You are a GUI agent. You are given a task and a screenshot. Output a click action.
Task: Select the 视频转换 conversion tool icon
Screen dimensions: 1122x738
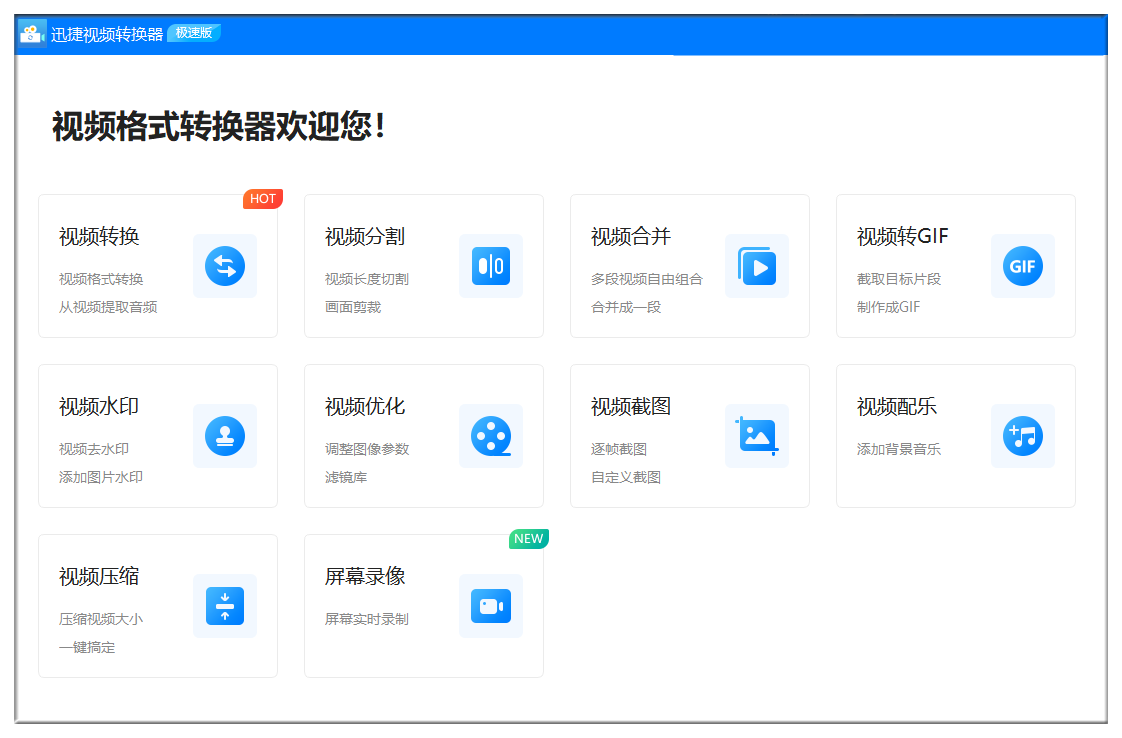pos(225,266)
